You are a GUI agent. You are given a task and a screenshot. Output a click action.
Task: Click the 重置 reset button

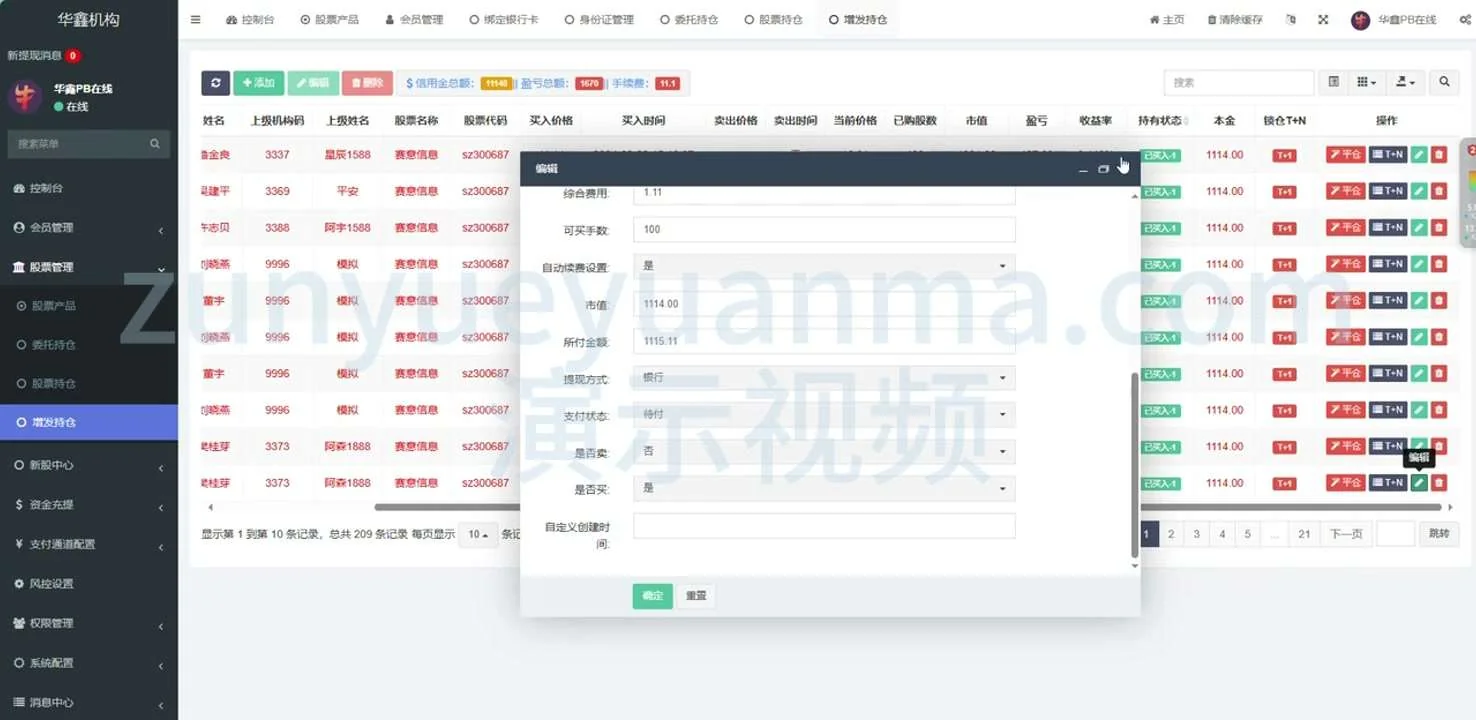click(696, 596)
